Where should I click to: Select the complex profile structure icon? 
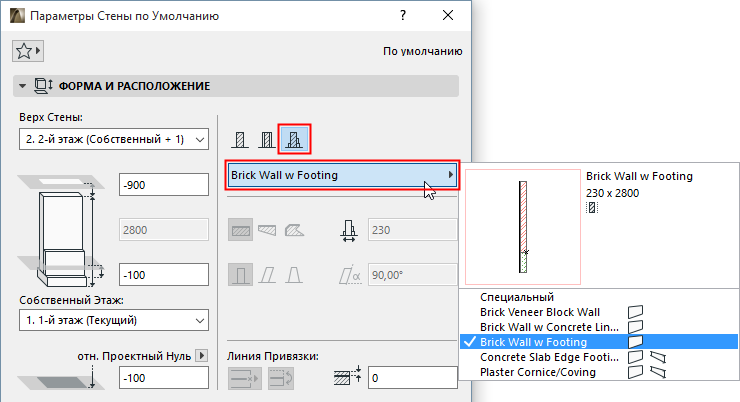click(295, 139)
